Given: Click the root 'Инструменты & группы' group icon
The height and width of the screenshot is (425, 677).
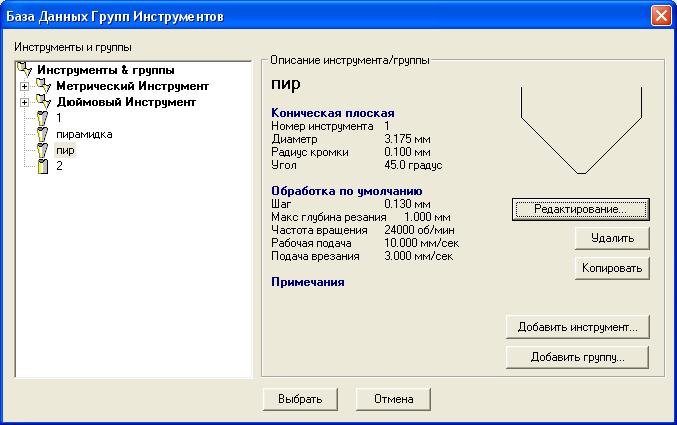Looking at the screenshot, I should pyautogui.click(x=27, y=70).
